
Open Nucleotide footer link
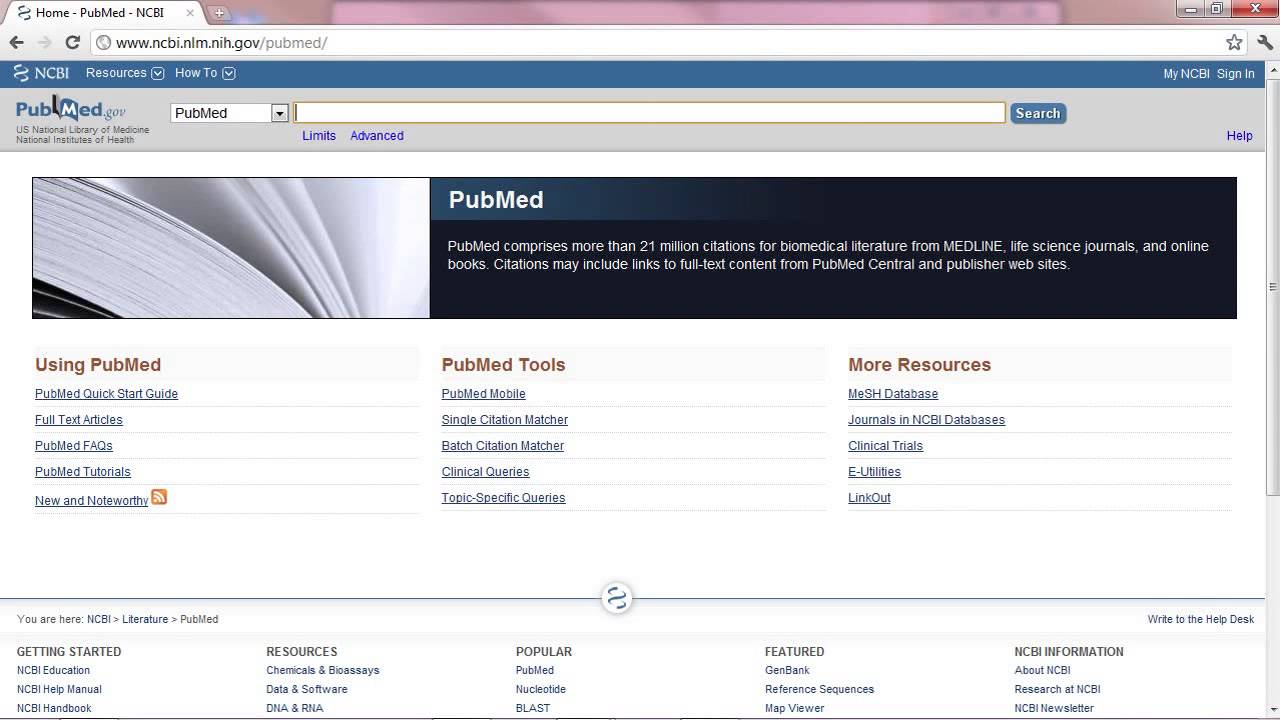pyautogui.click(x=541, y=689)
